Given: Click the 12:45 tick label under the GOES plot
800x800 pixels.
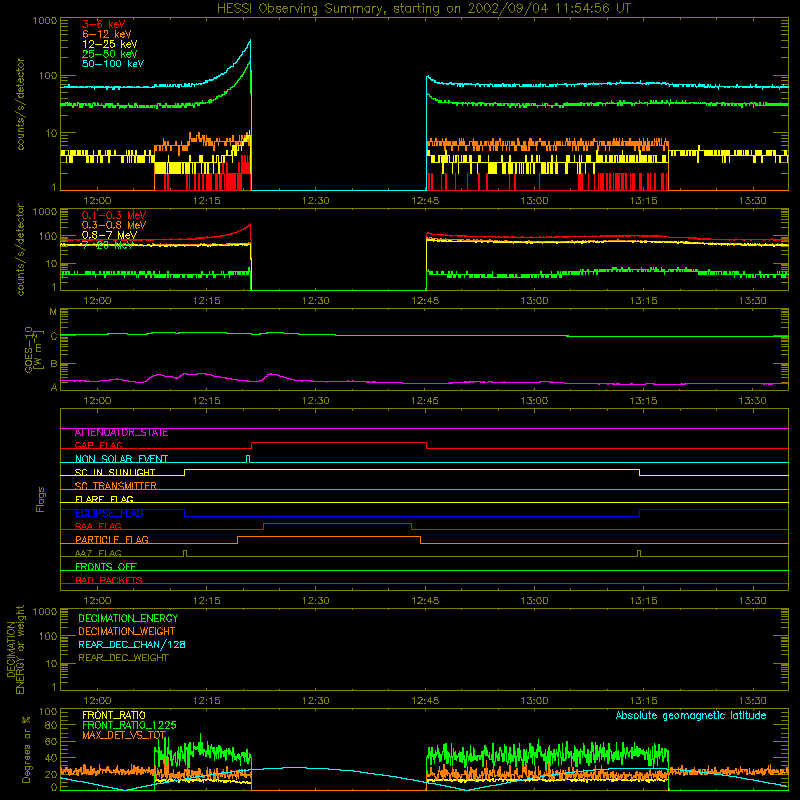Looking at the screenshot, I should click(424, 401).
